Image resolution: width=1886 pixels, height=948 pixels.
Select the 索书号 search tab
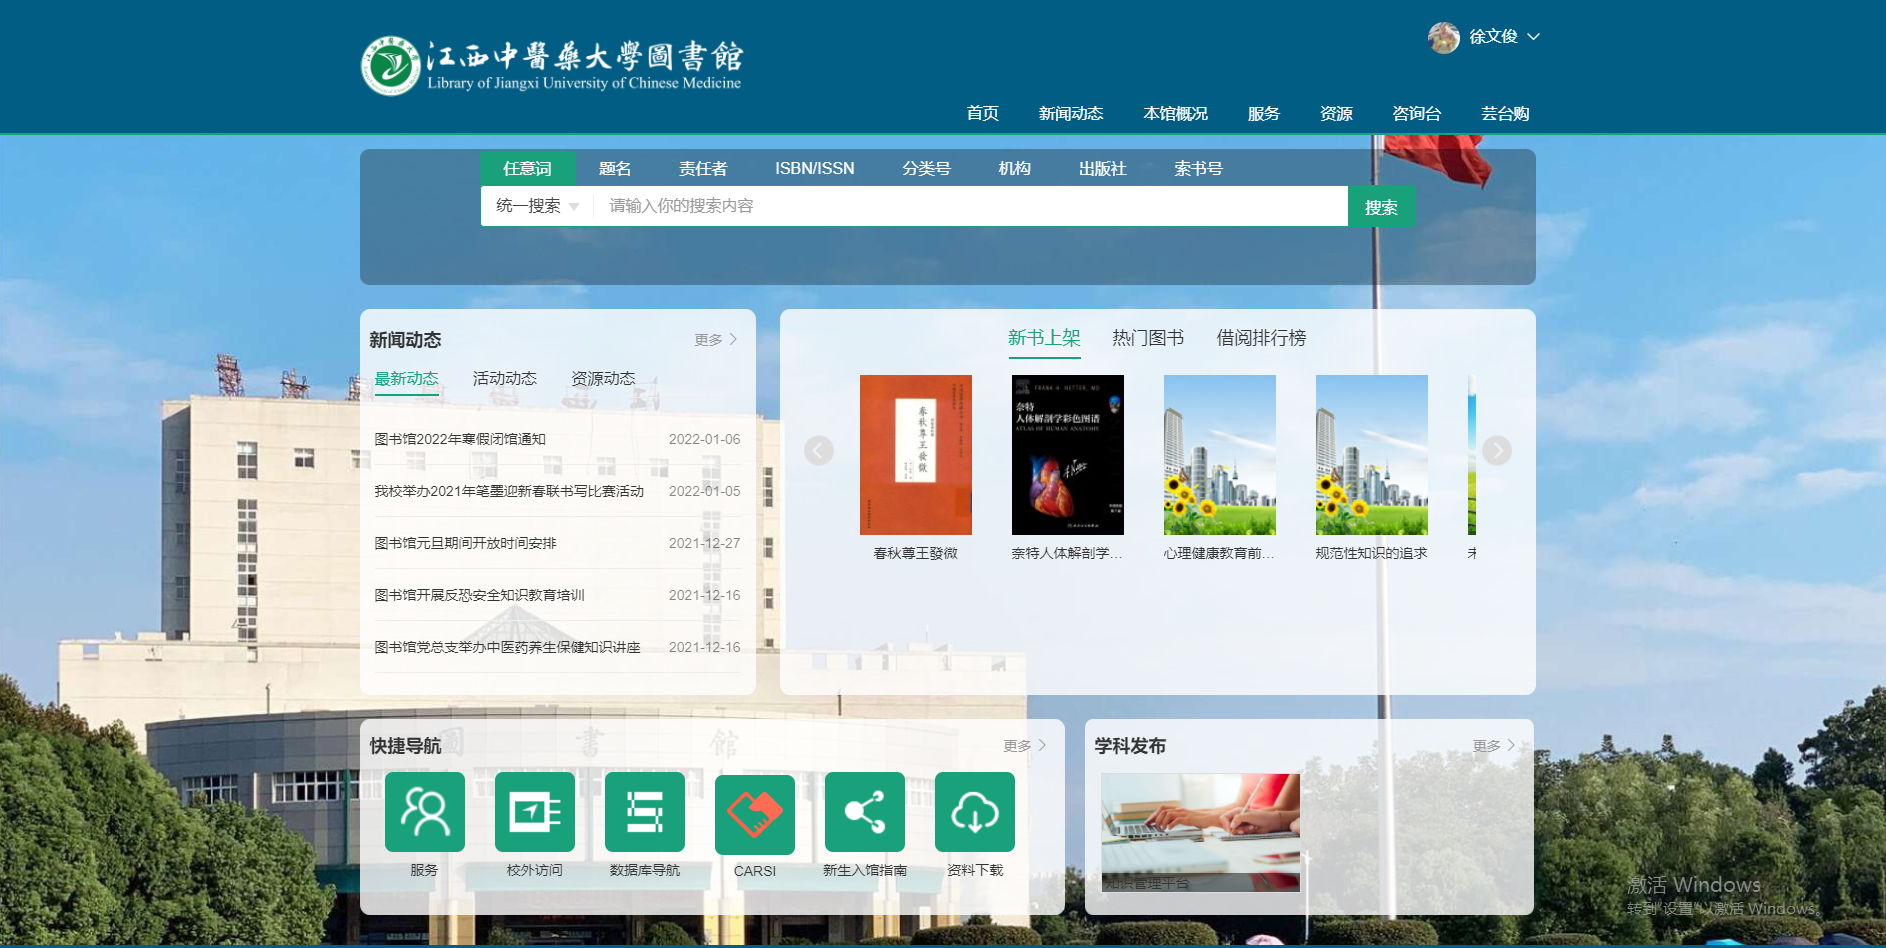pyautogui.click(x=1198, y=168)
